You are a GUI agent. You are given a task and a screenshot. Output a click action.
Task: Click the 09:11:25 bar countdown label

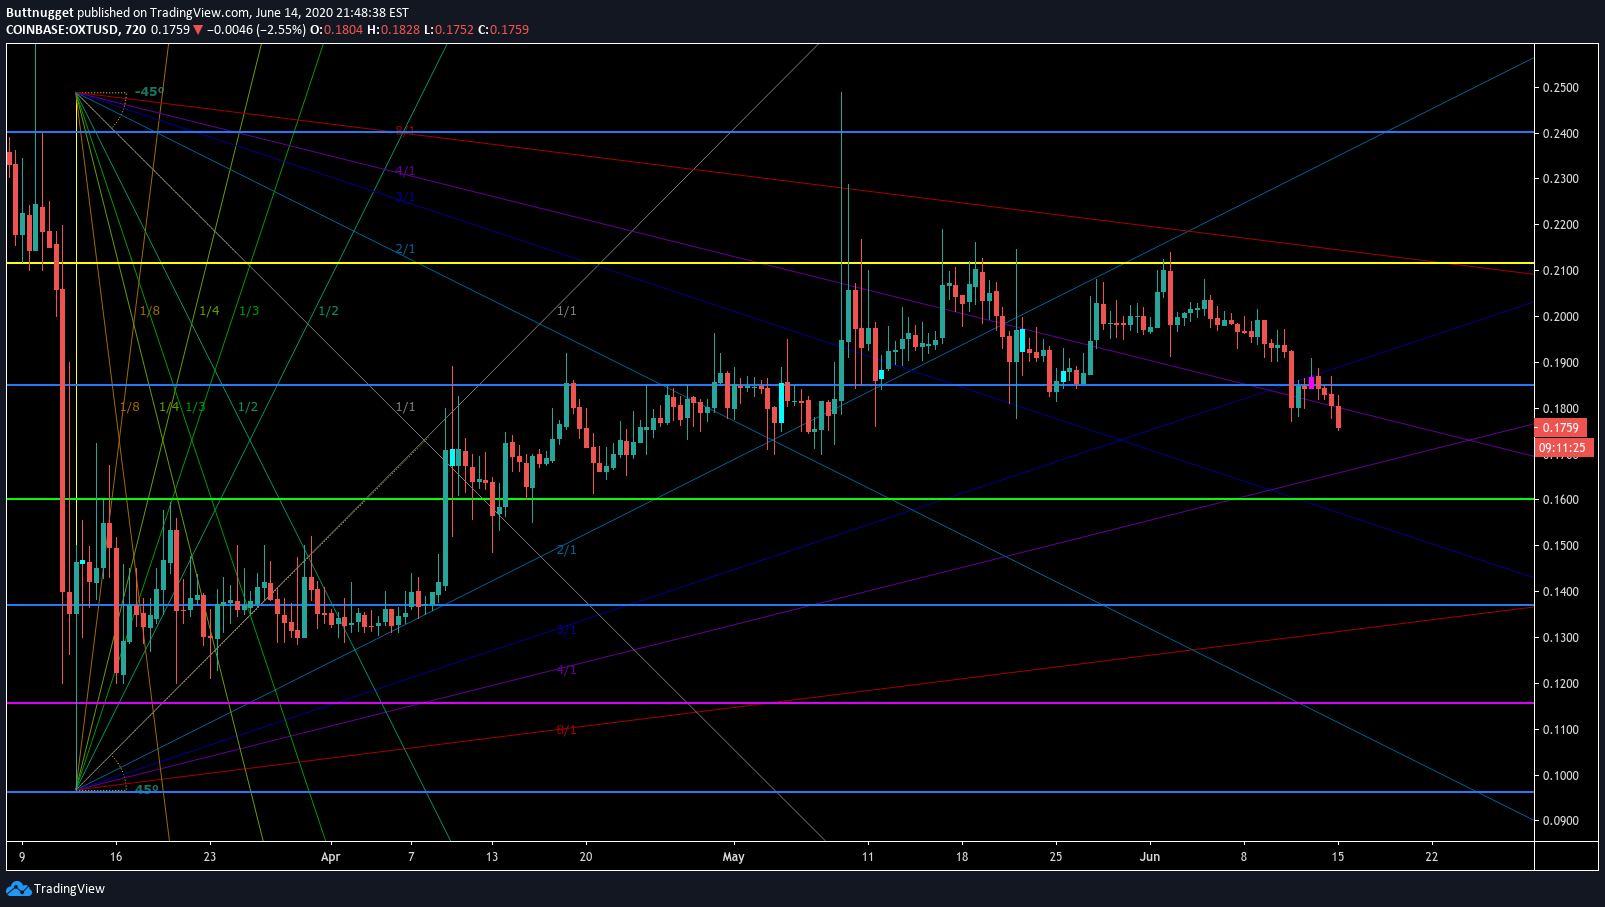1564,447
